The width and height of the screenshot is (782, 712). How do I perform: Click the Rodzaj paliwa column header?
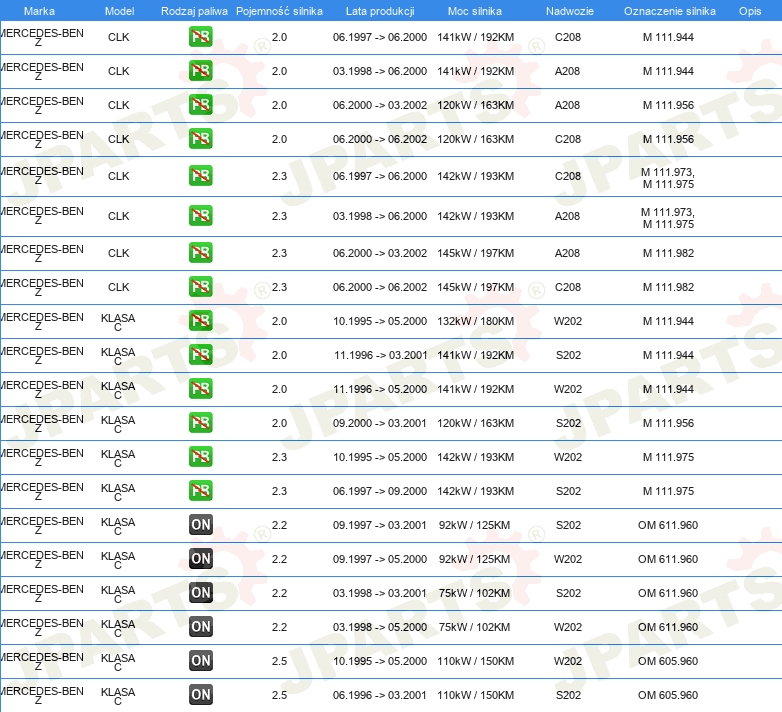(194, 11)
